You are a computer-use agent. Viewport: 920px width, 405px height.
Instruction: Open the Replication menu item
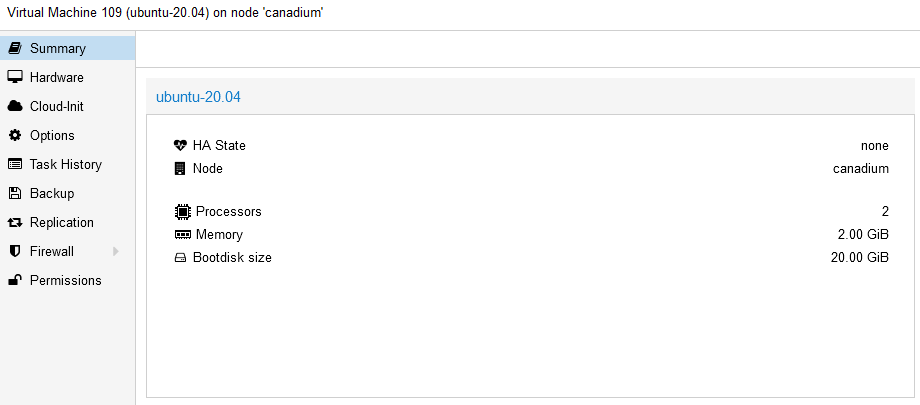[61, 222]
